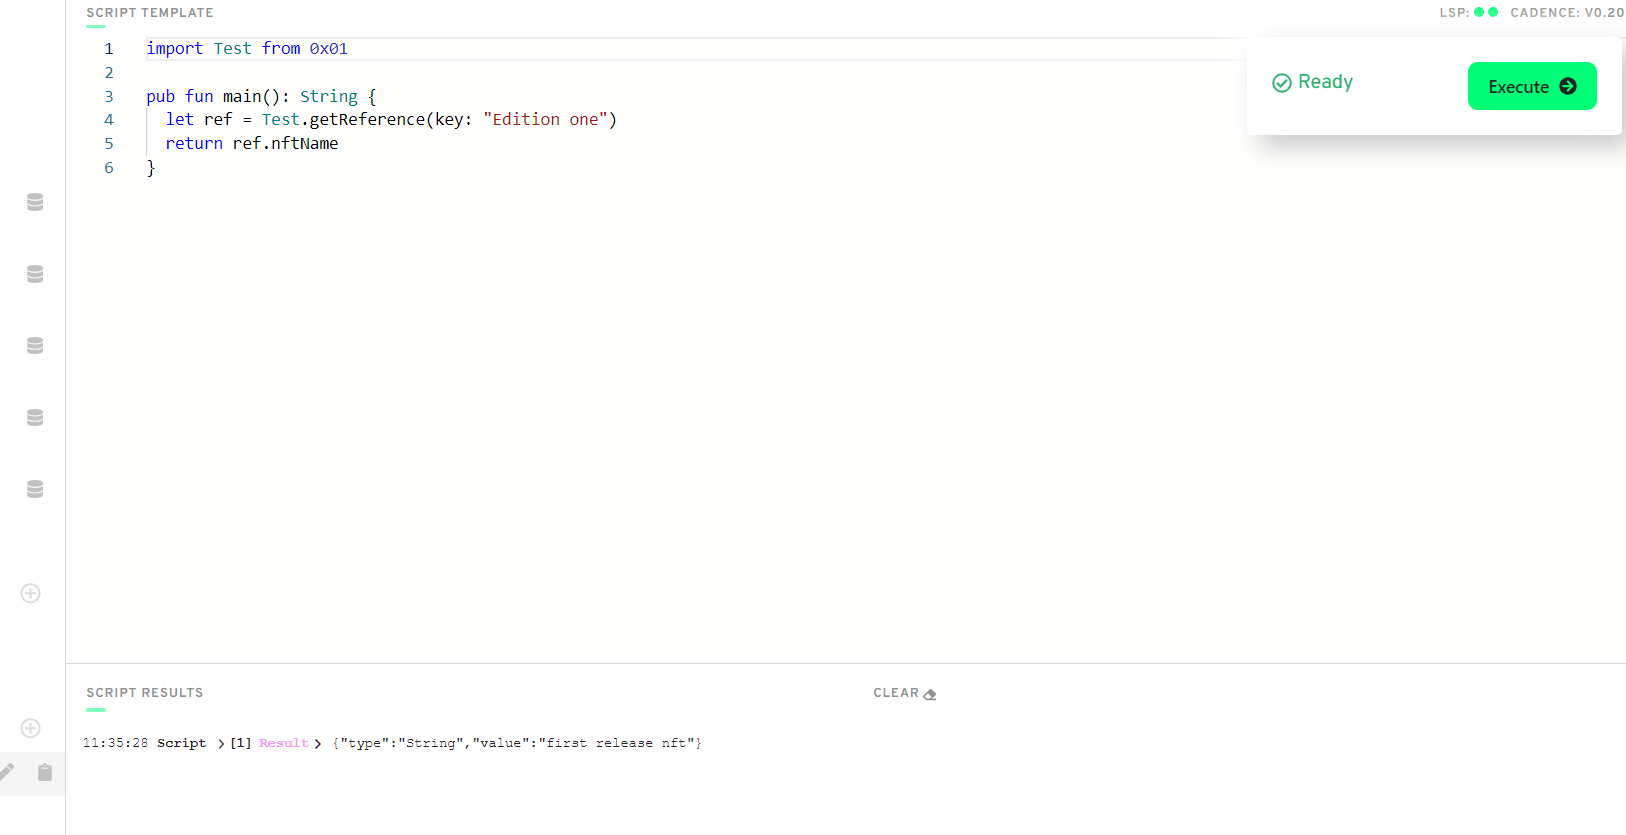Viewport: 1626px width, 835px height.
Task: Click the Result label in script output
Action: (x=284, y=743)
